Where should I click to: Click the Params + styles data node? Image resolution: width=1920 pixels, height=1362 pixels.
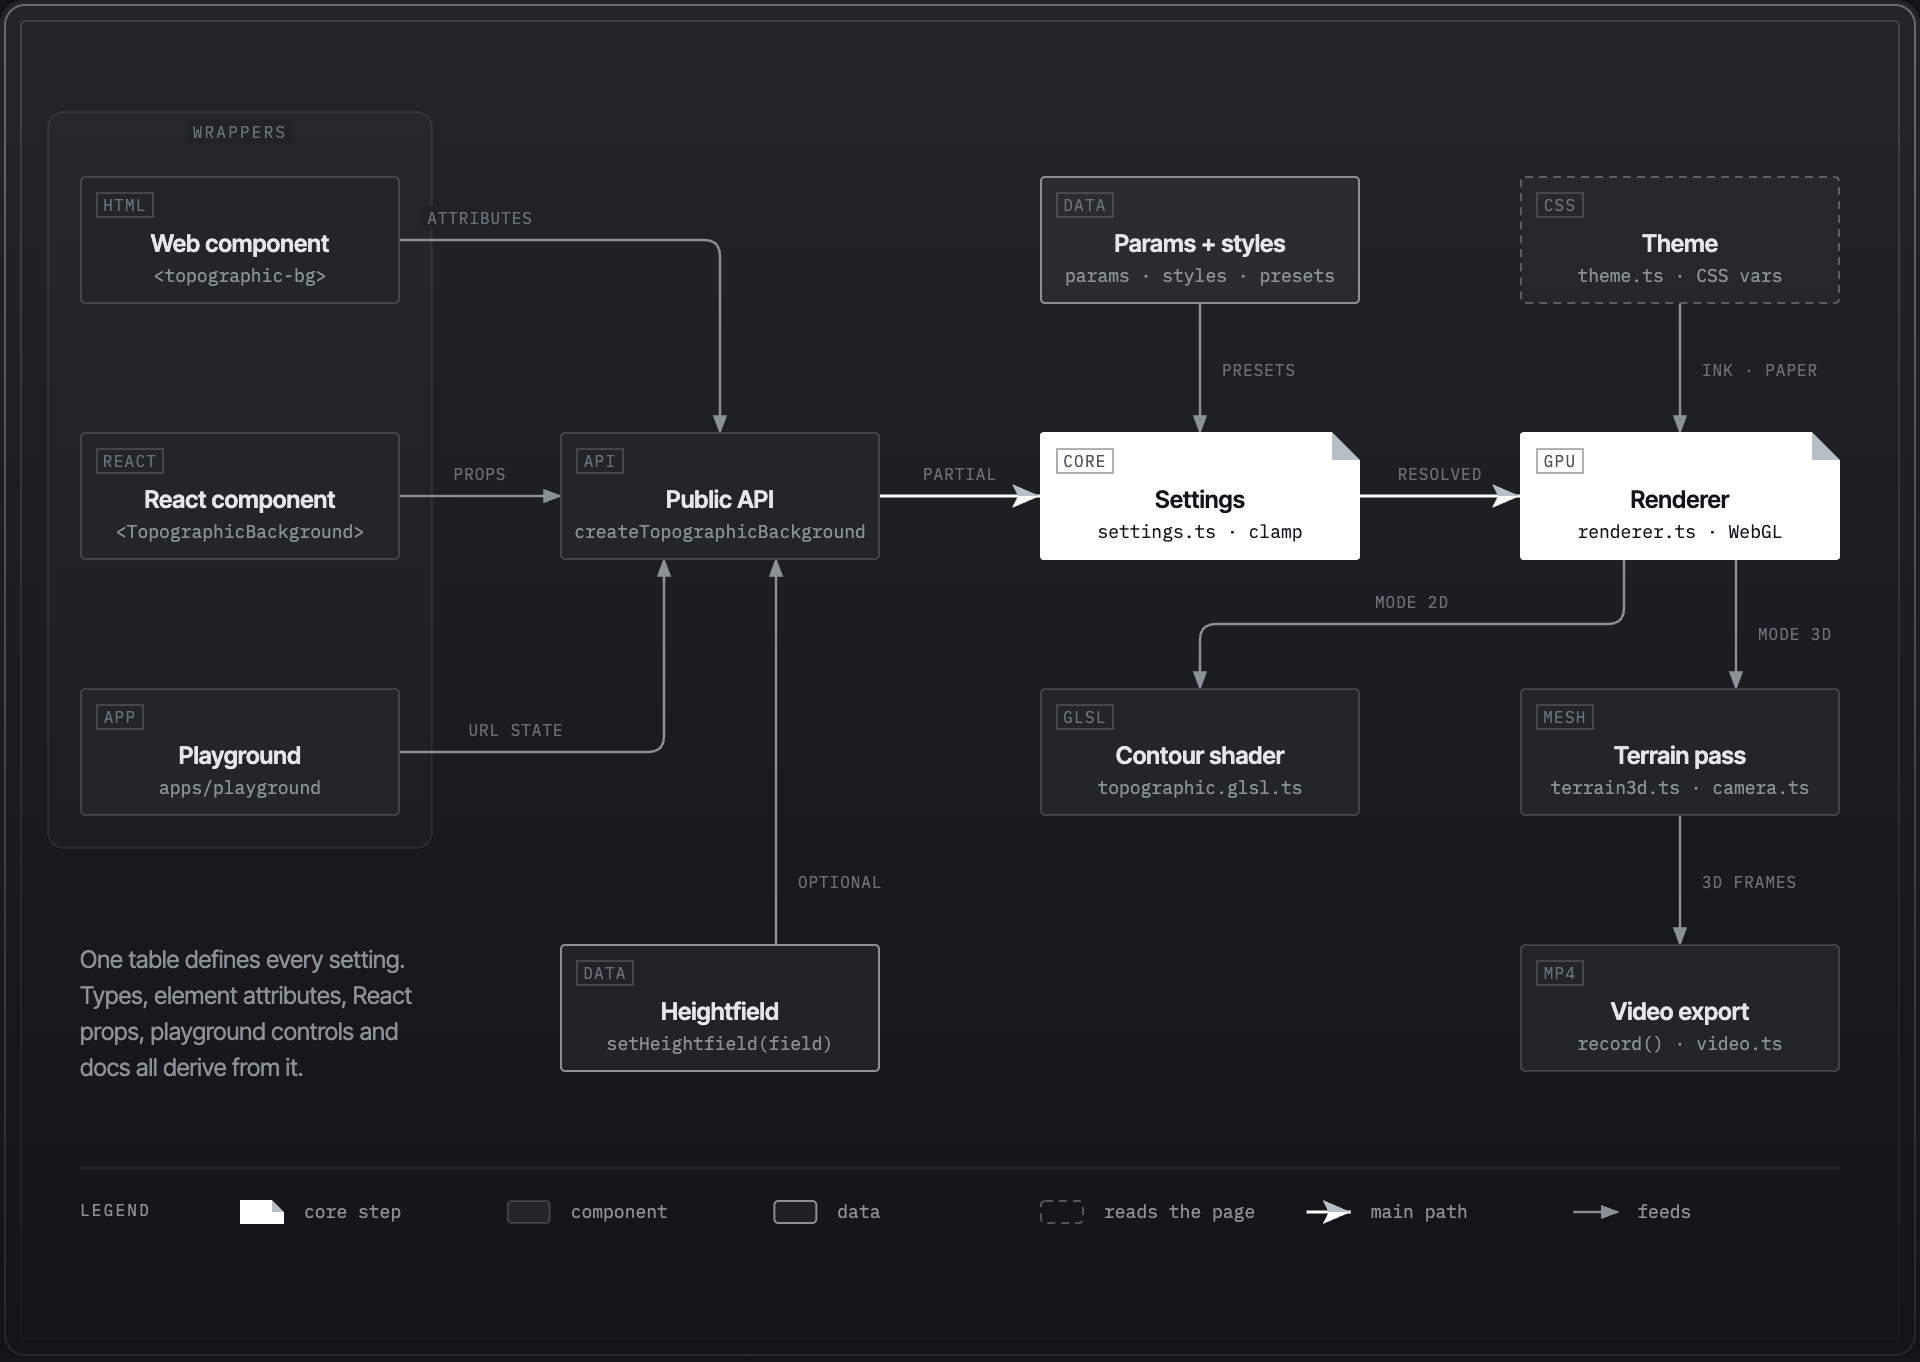pos(1200,240)
